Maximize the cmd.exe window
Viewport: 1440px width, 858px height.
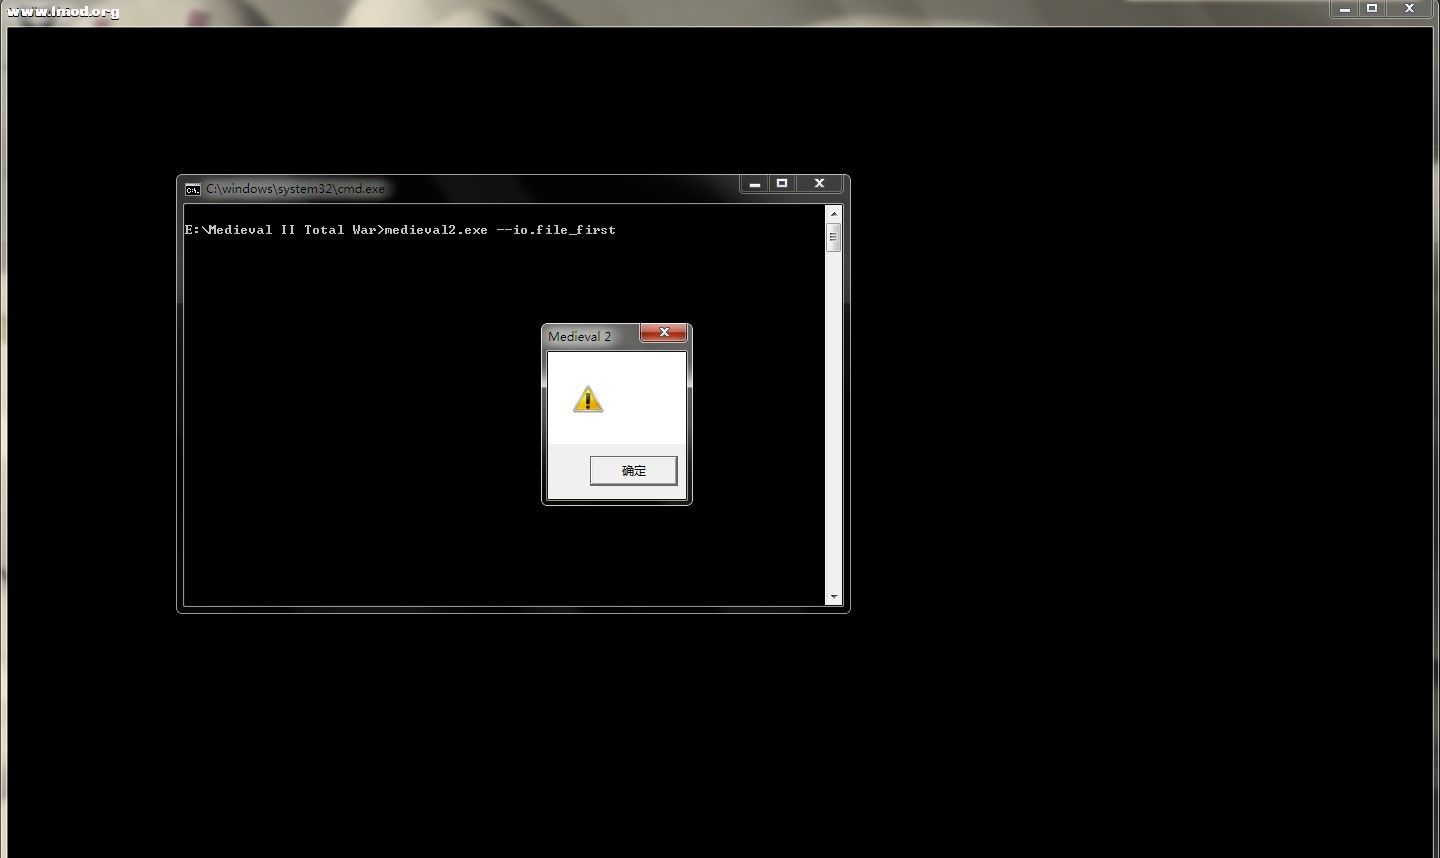click(782, 184)
